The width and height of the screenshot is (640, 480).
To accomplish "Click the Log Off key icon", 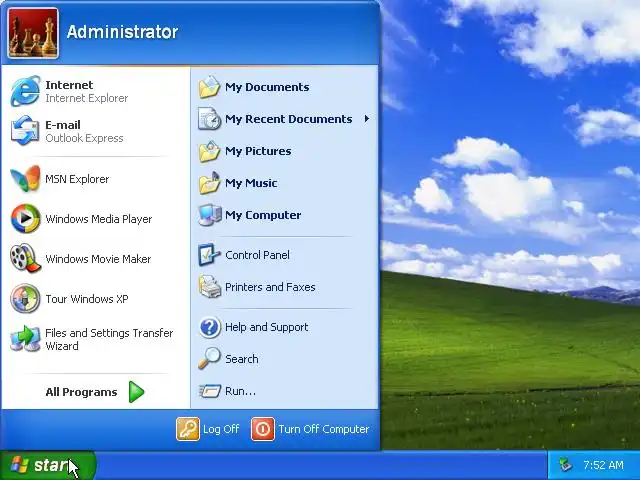I will click(x=188, y=429).
